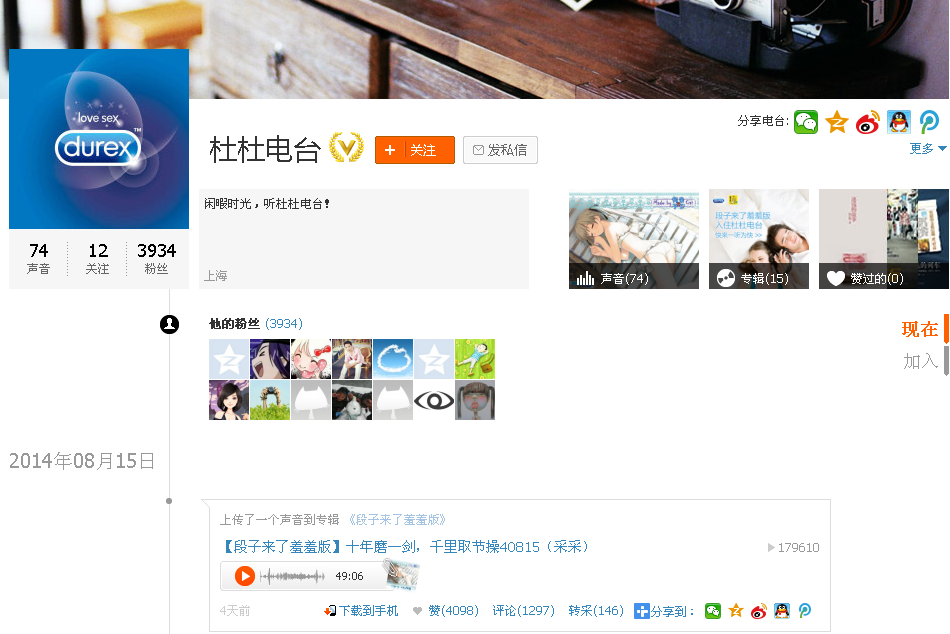Open the fan avatar of short-haired woman illustration
Screen dimensions: 950x634
229,400
